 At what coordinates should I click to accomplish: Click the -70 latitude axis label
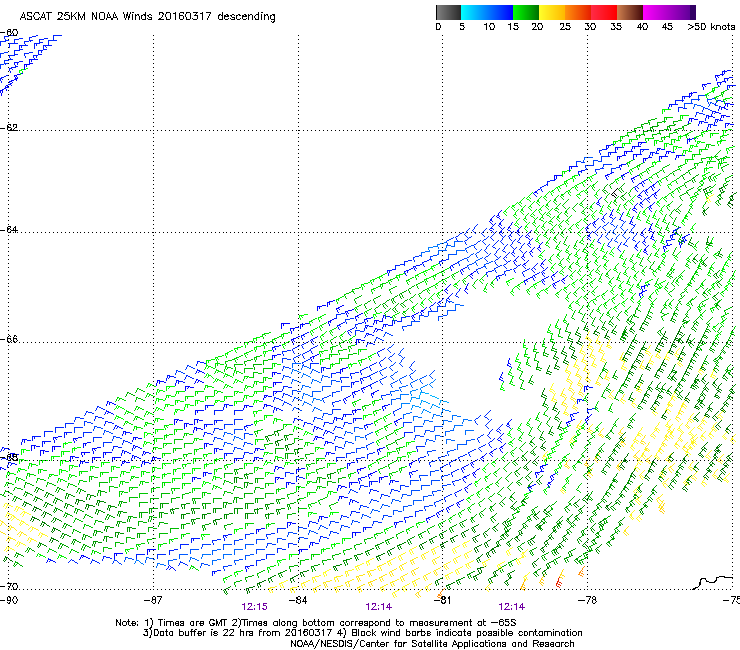point(9,586)
